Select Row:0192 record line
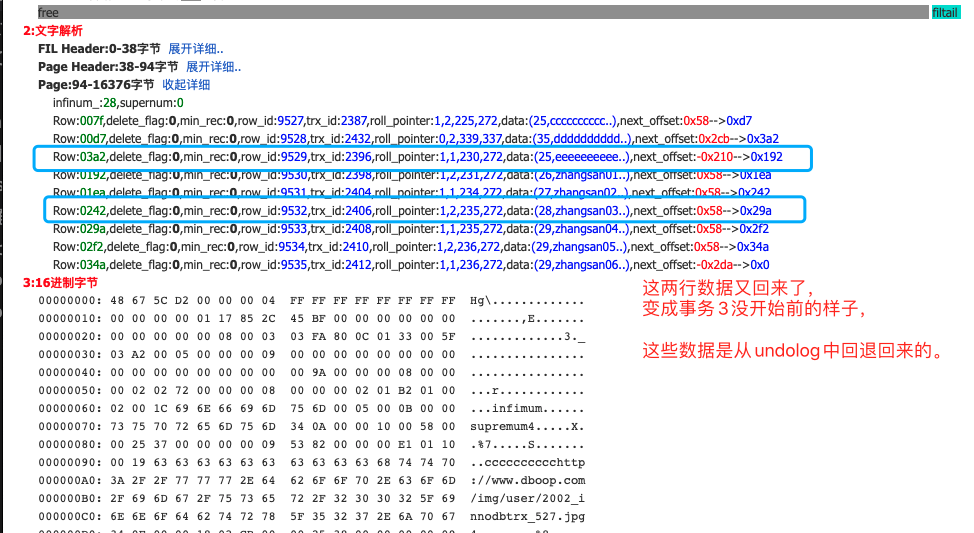 (412, 175)
